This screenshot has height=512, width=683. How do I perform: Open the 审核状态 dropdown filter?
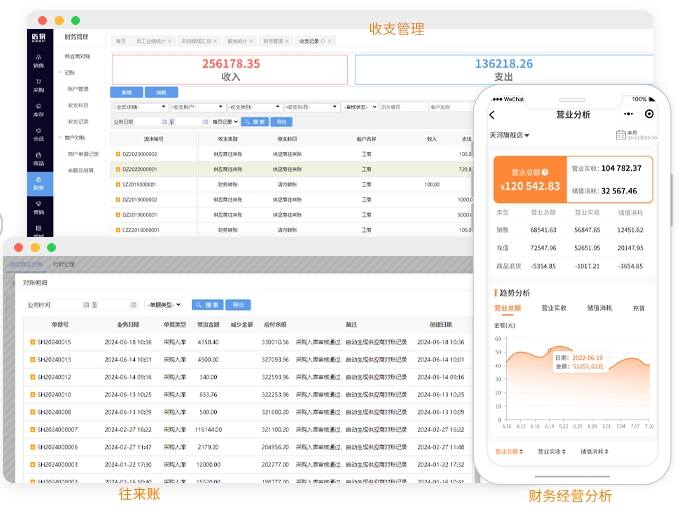tap(360, 107)
